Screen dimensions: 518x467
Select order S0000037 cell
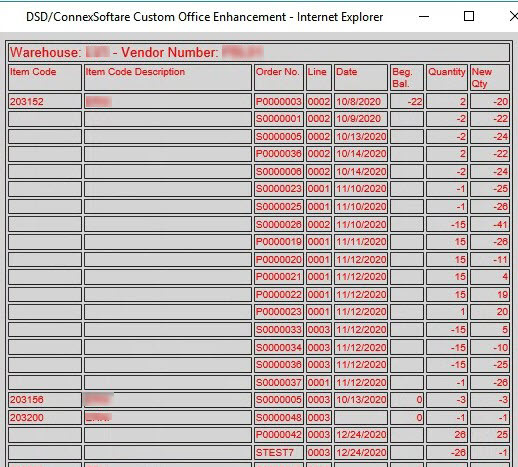pos(279,382)
